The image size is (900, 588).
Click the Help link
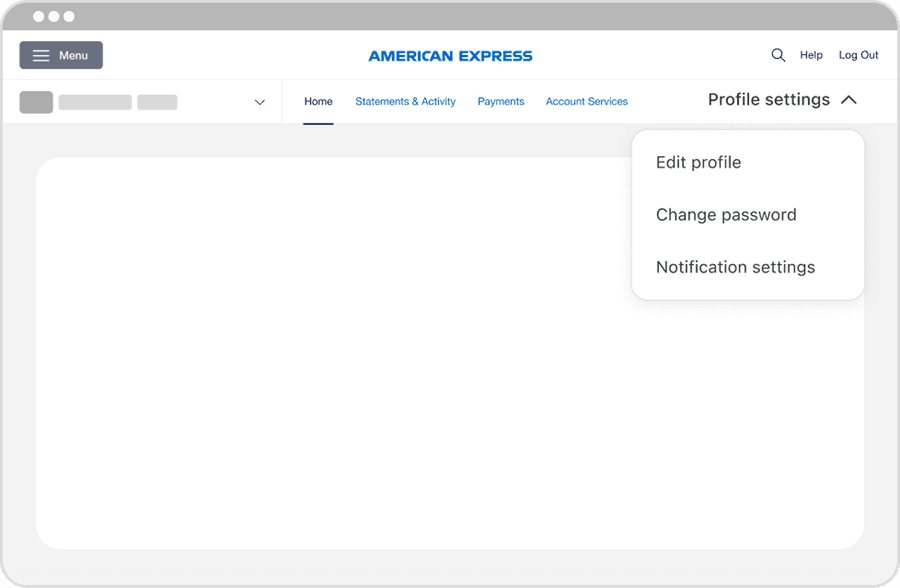click(811, 55)
